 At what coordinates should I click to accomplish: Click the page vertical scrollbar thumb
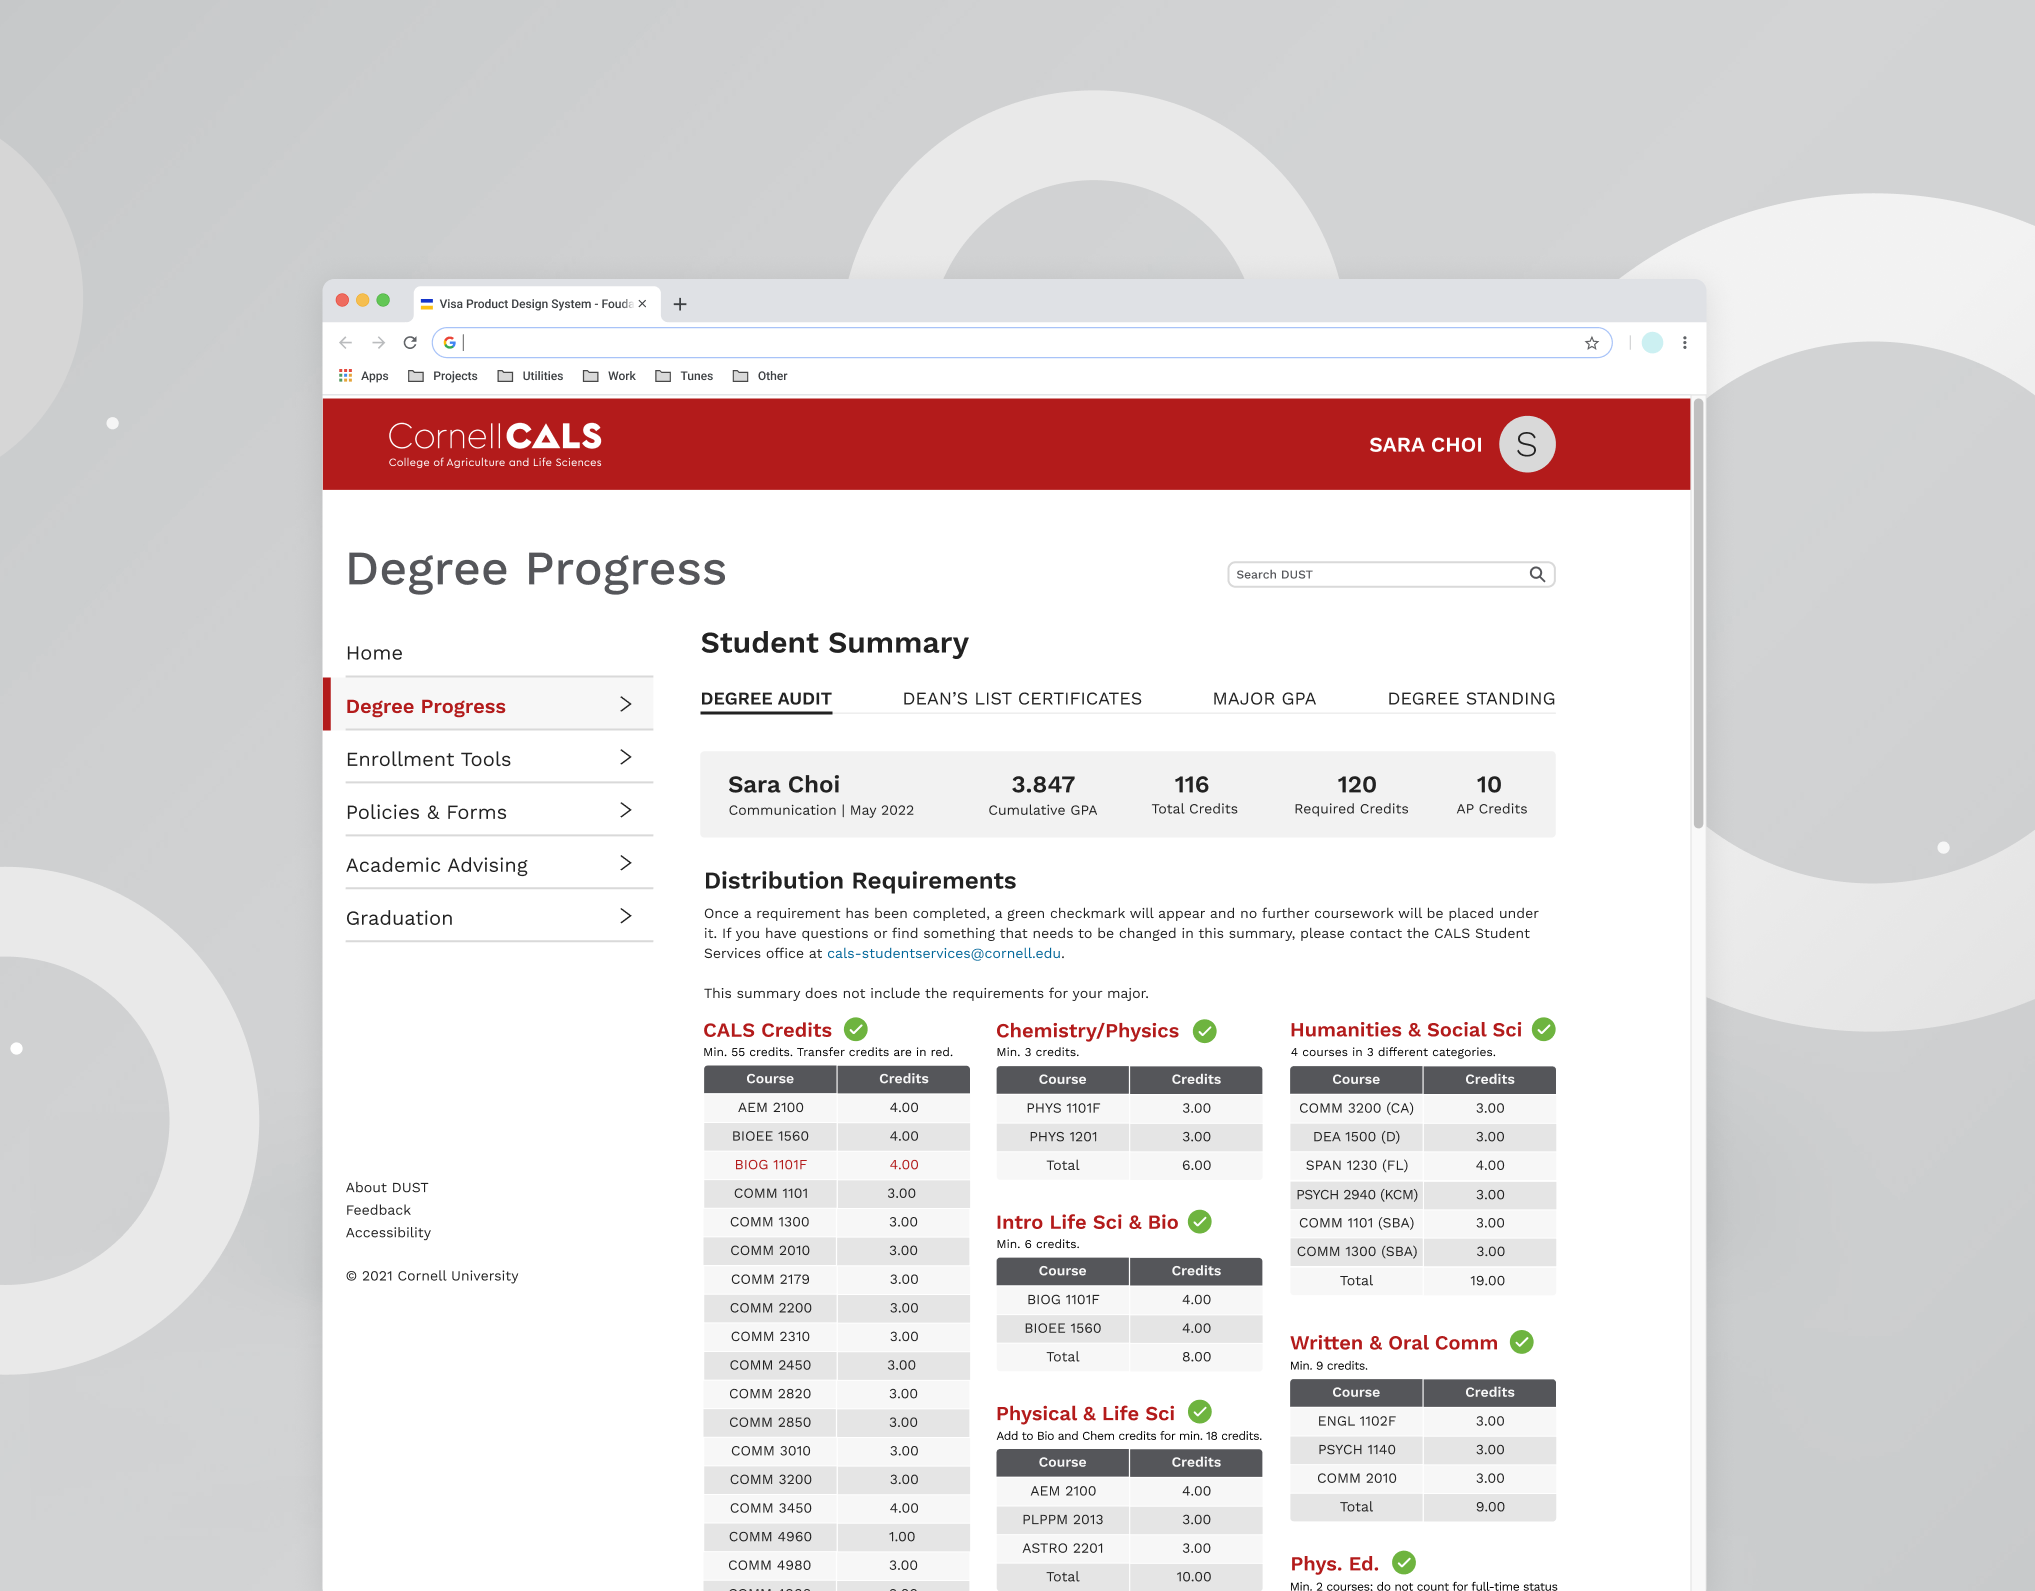(x=1698, y=613)
